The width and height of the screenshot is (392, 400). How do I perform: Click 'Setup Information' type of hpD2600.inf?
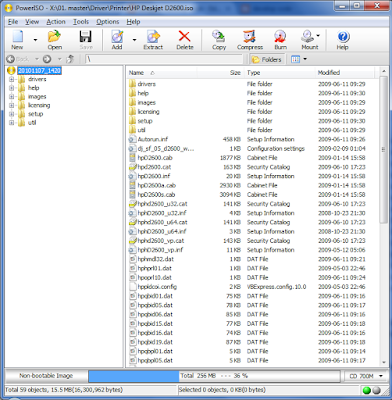[x=270, y=176]
